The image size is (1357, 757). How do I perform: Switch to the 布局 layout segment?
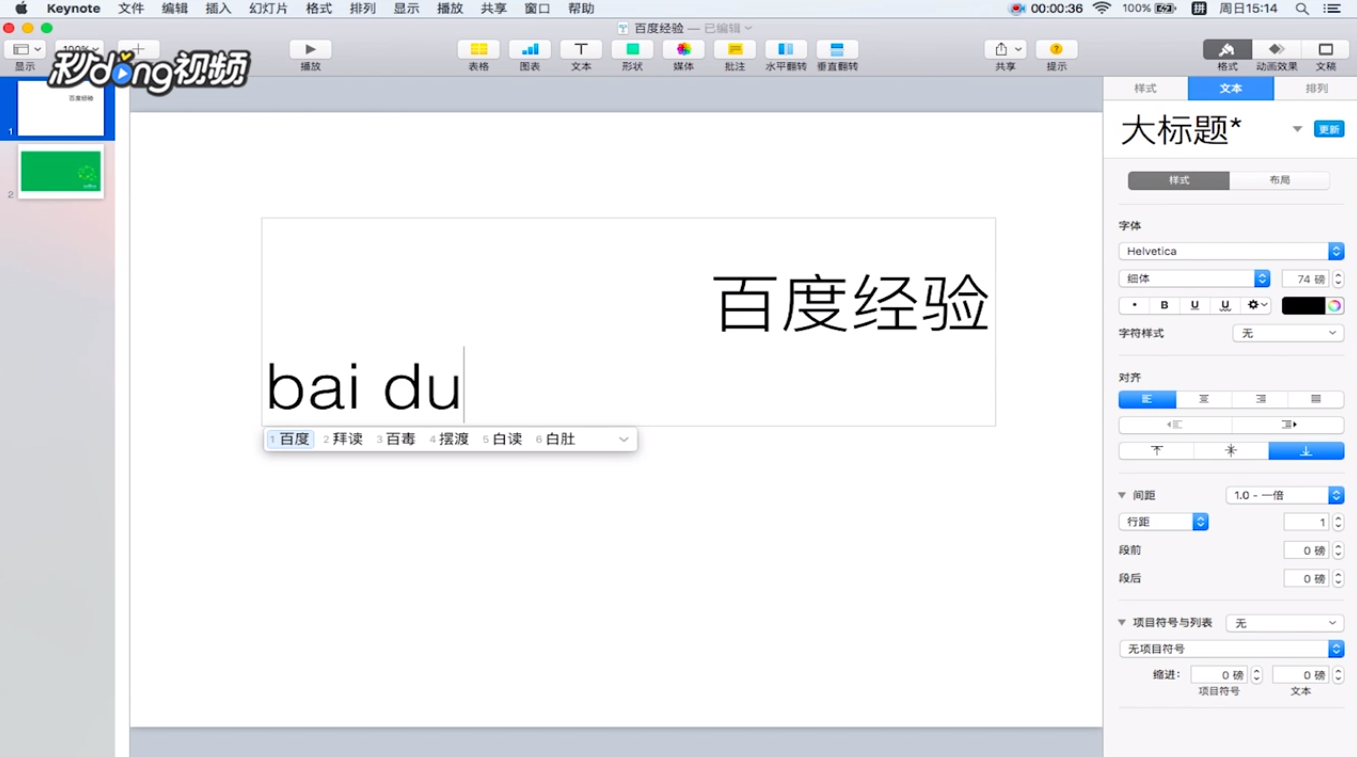click(x=1280, y=180)
